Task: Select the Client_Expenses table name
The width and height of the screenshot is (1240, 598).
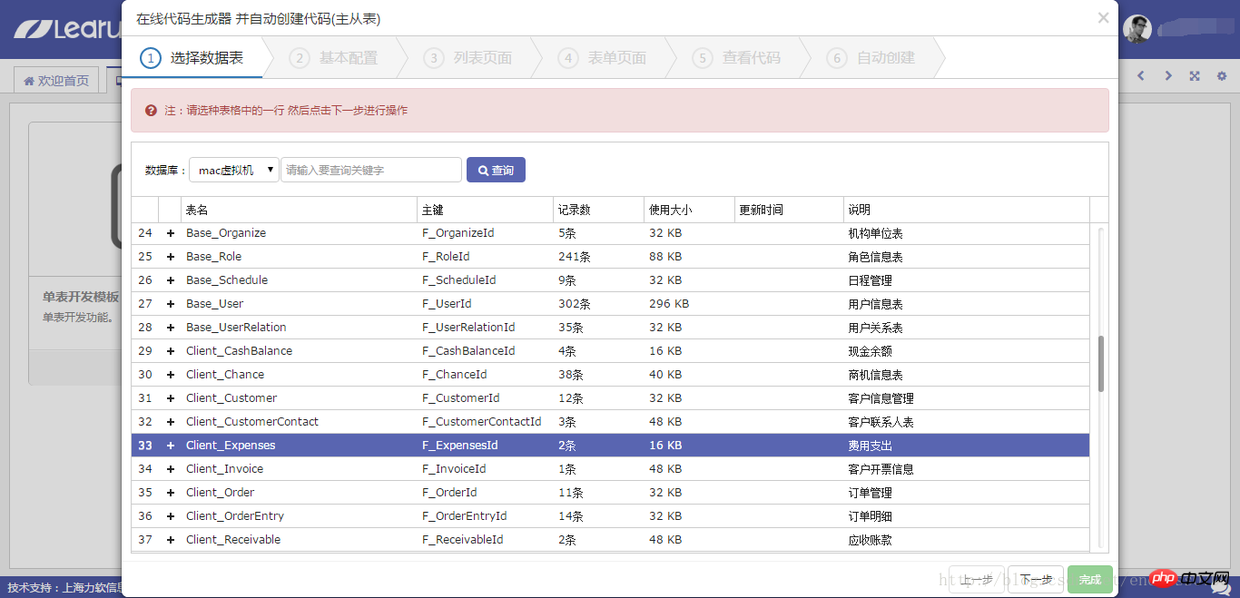Action: pos(231,446)
